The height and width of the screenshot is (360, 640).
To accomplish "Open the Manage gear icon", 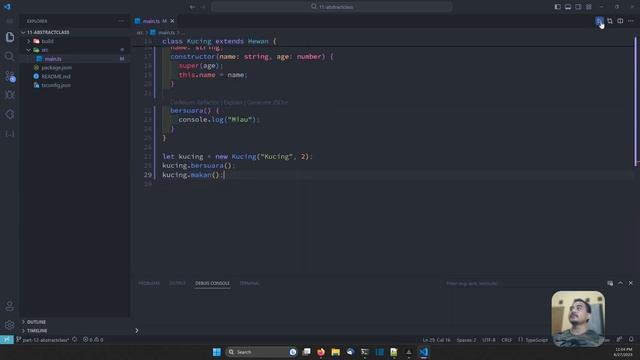I will click(x=10, y=325).
